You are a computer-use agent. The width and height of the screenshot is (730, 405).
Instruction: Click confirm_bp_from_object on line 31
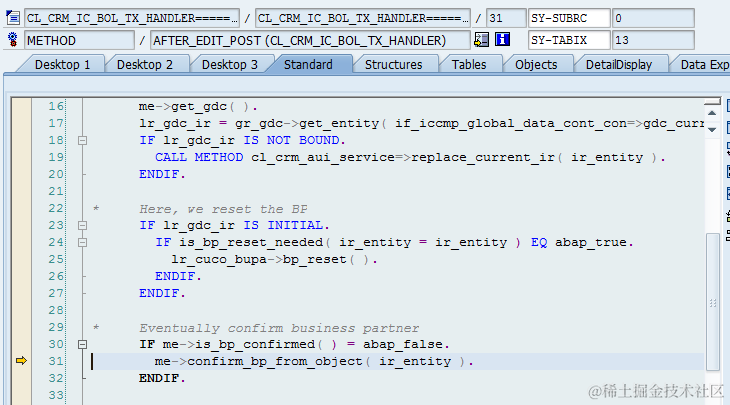pos(275,361)
